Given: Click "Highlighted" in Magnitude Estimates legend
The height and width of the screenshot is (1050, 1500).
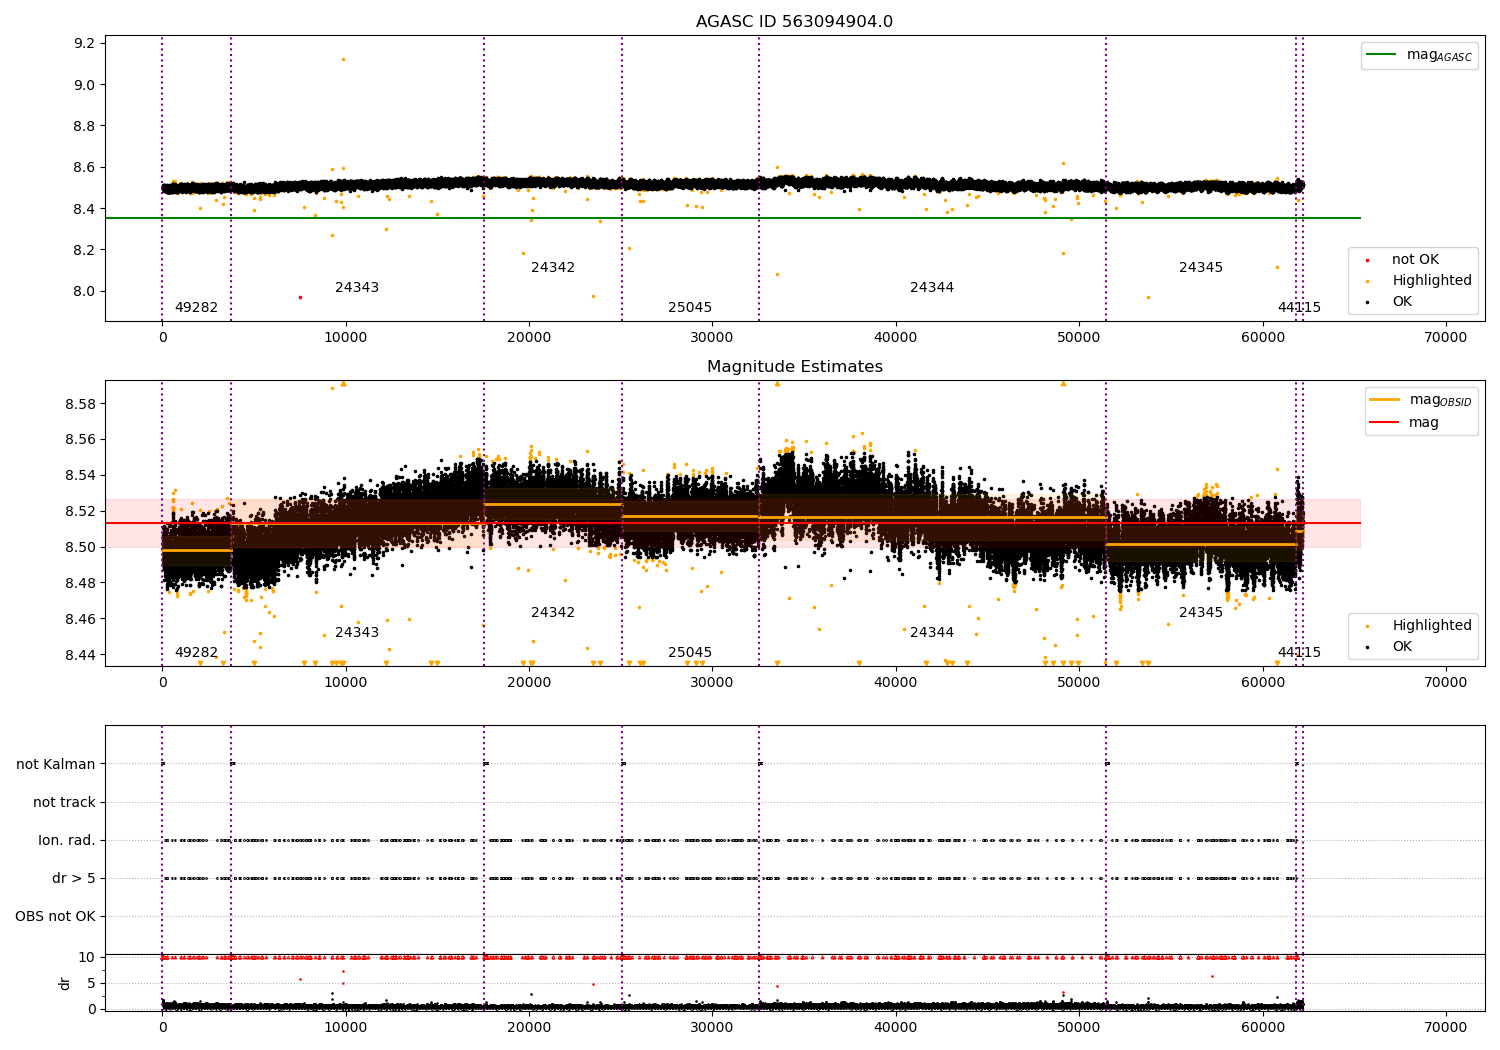Looking at the screenshot, I should 1431,625.
